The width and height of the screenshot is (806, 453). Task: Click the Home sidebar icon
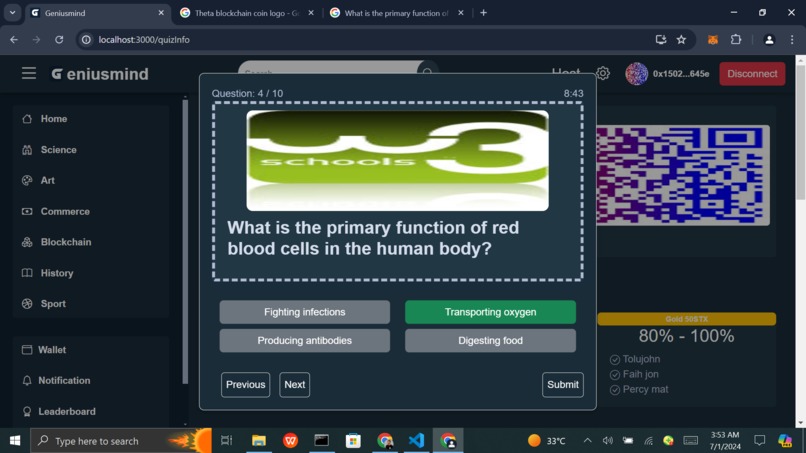[27, 119]
